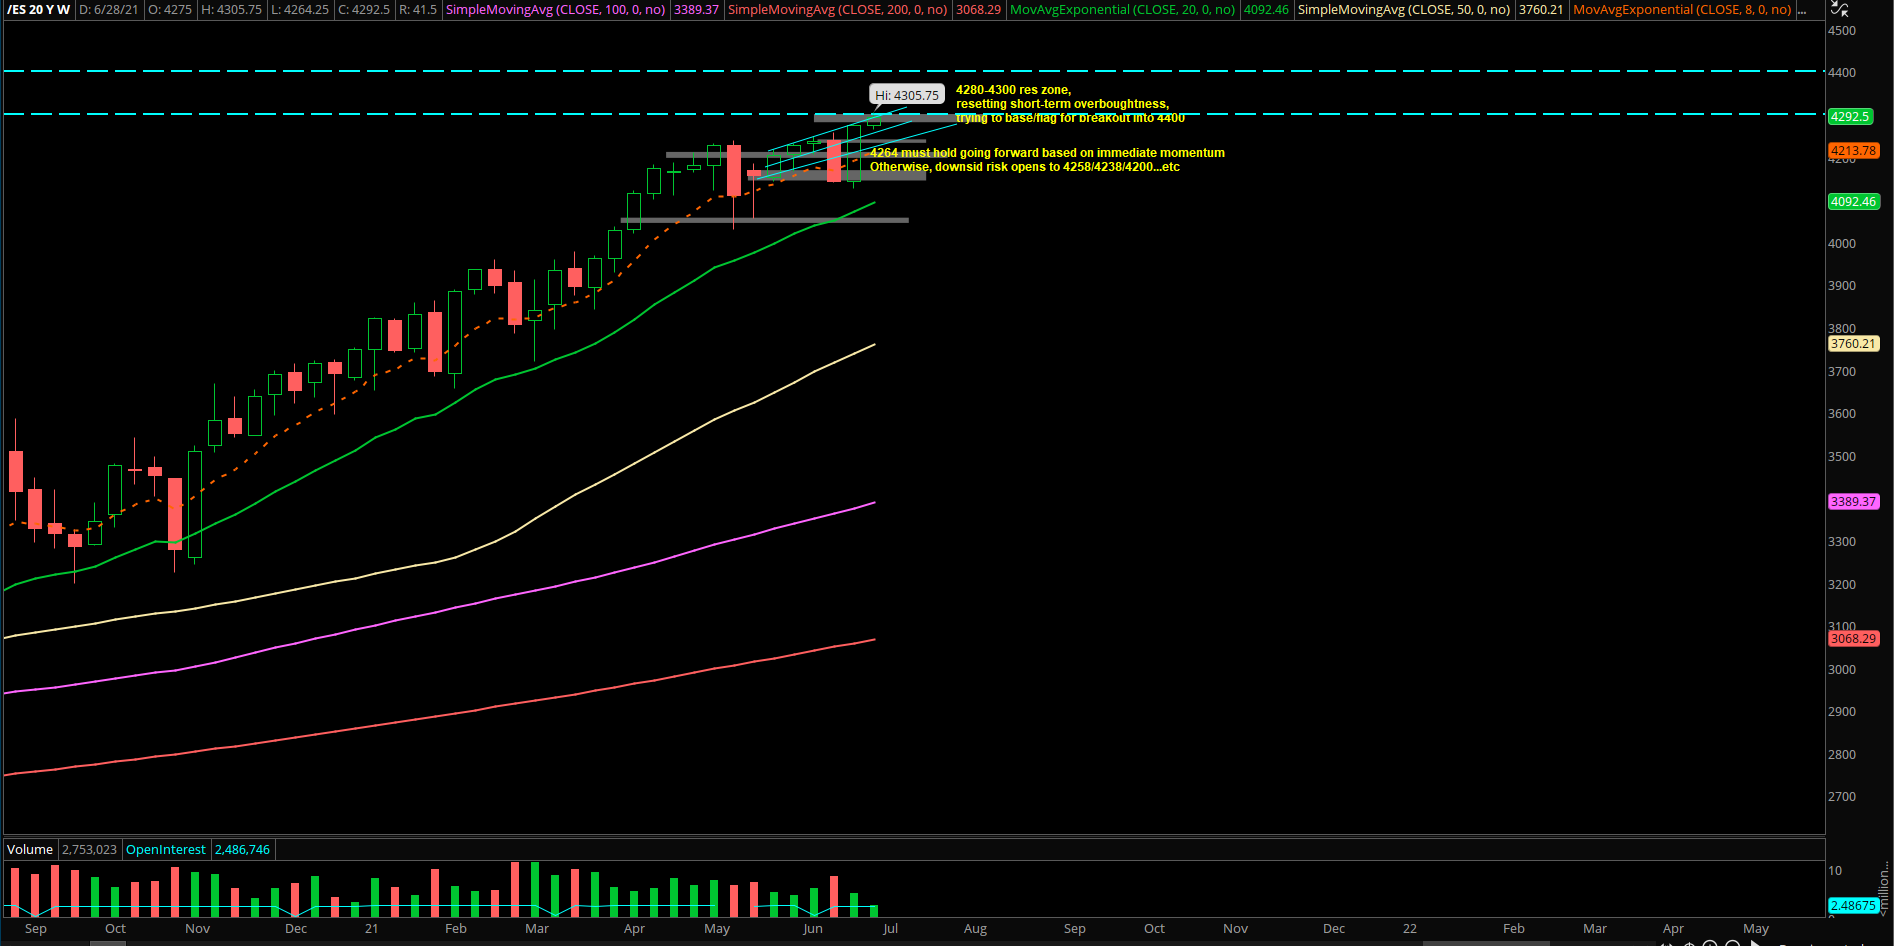Click the 3760.21 value in study header
The image size is (1894, 946).
pyautogui.click(x=1541, y=9)
